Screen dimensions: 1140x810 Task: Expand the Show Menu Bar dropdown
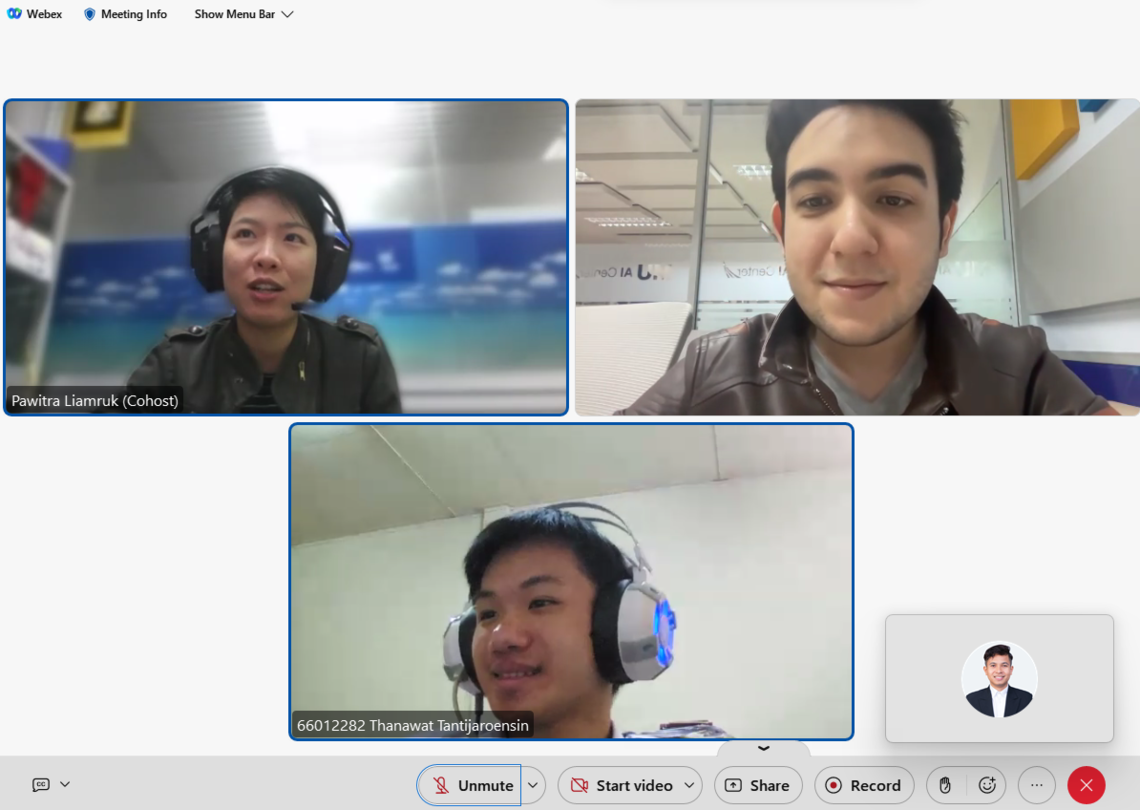pyautogui.click(x=244, y=14)
